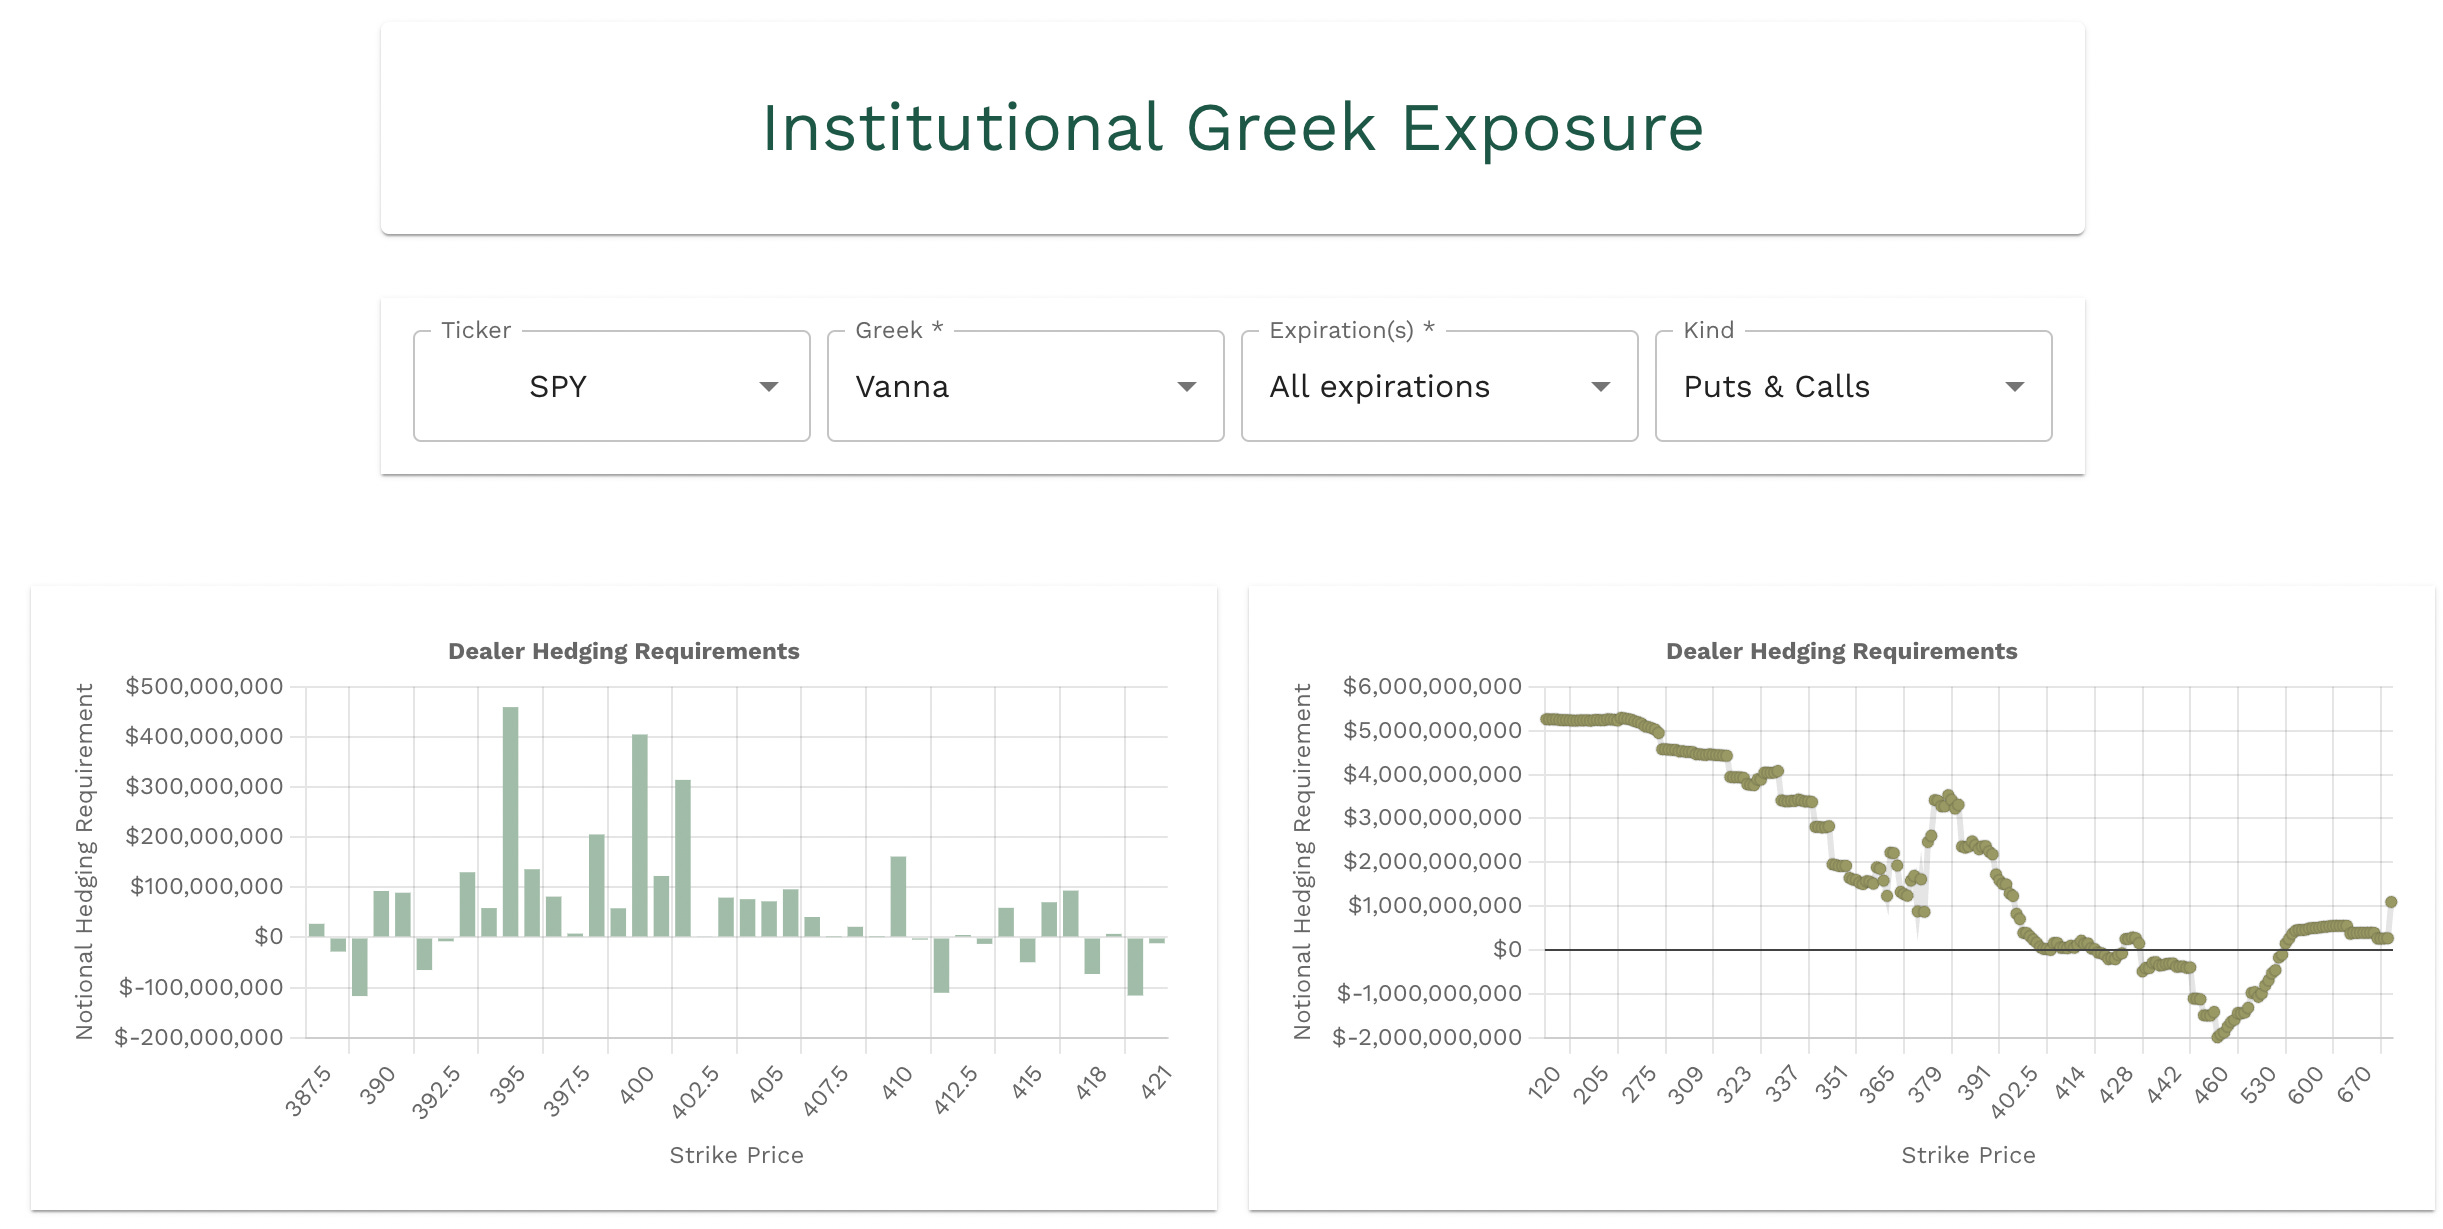2443x1229 pixels.
Task: Click the leftmost data point on line chart
Action: pyautogui.click(x=1546, y=719)
